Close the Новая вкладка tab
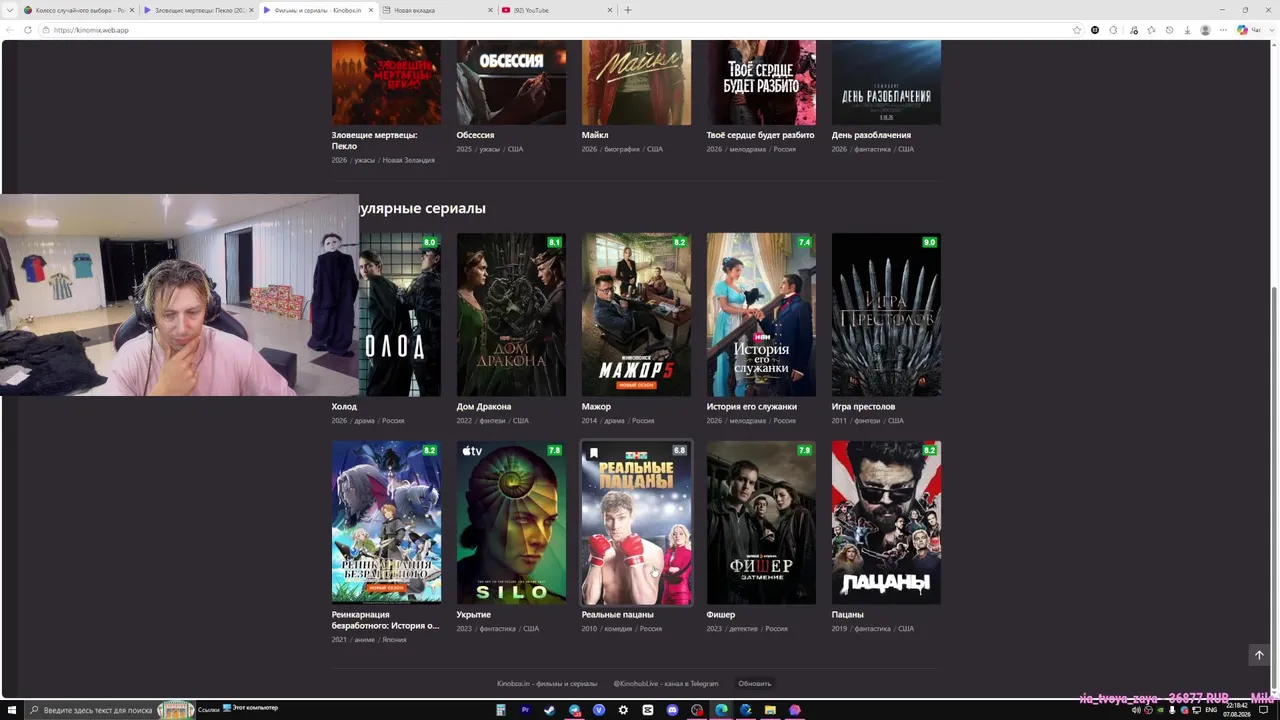Viewport: 1280px width, 720px height. tap(491, 10)
